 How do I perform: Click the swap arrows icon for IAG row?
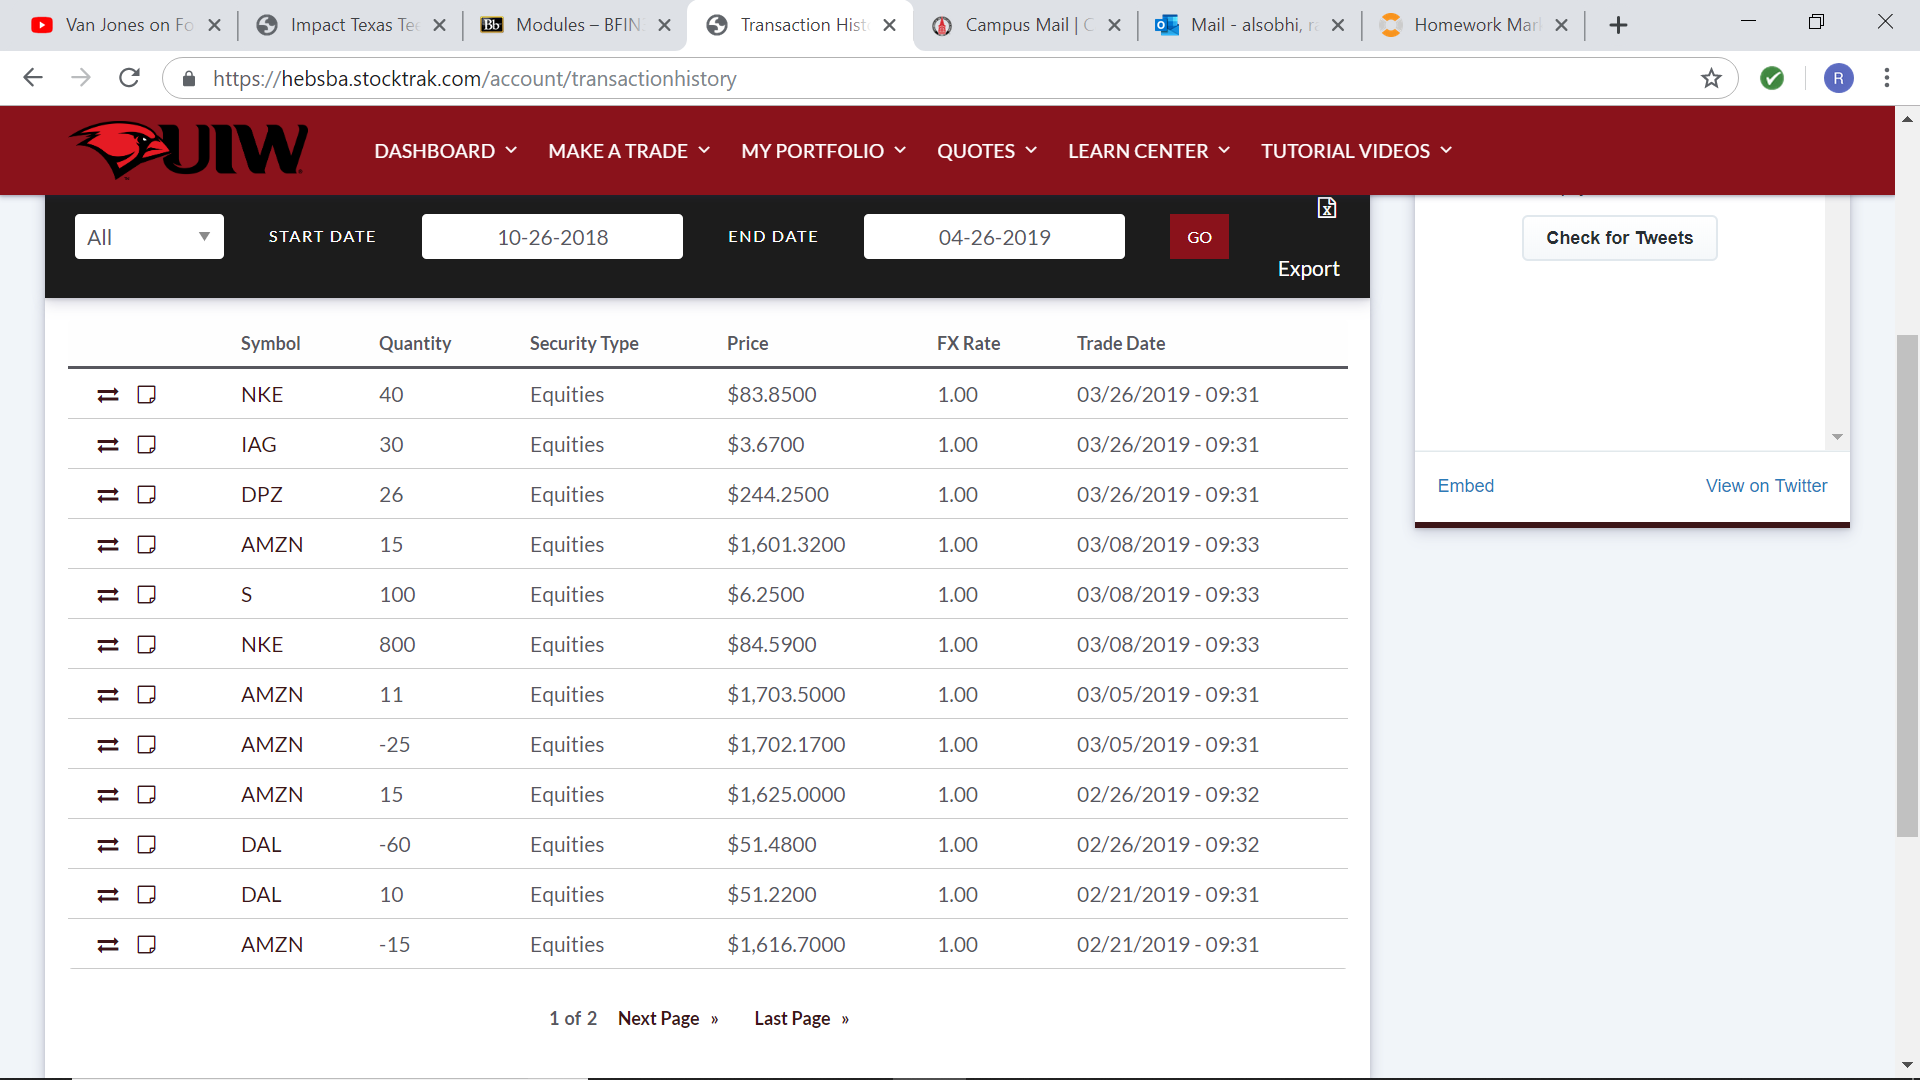(x=108, y=445)
